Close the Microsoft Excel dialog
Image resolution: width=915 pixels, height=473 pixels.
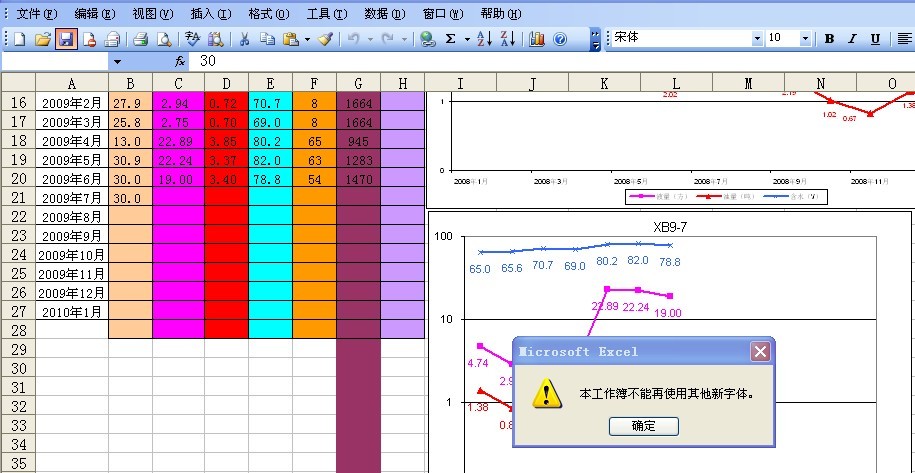tap(760, 351)
